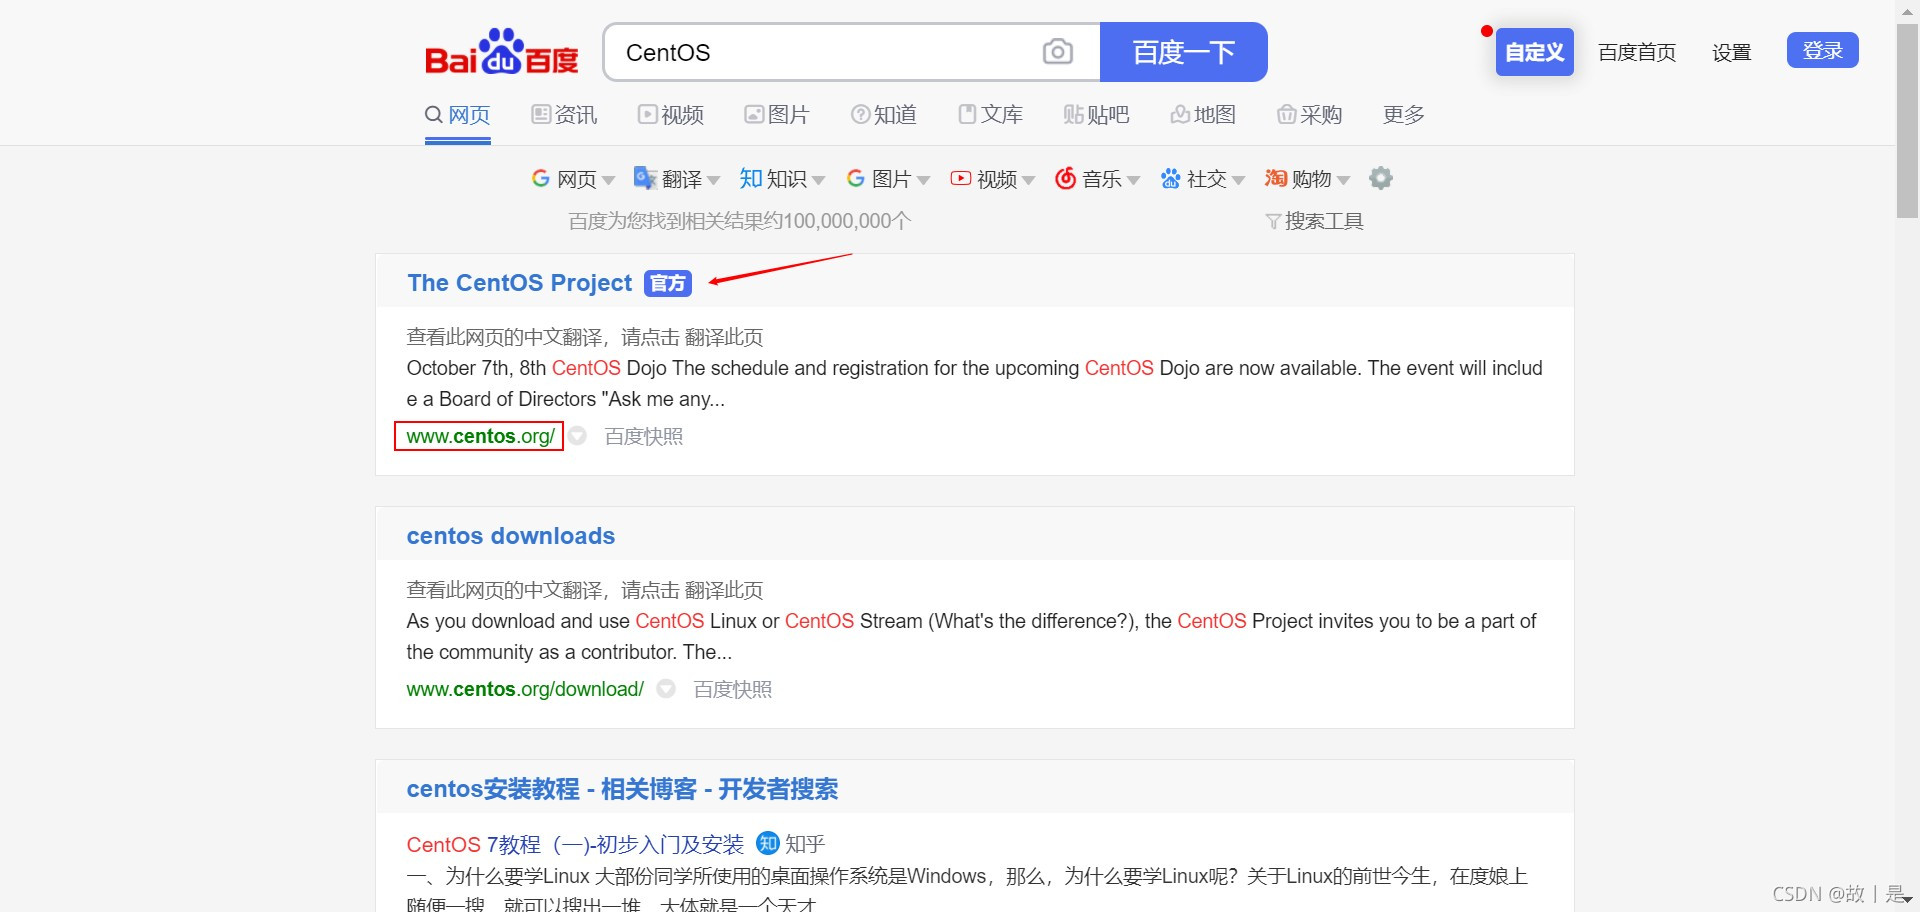Click the 官方 official badge
1920x912 pixels.
pos(668,284)
